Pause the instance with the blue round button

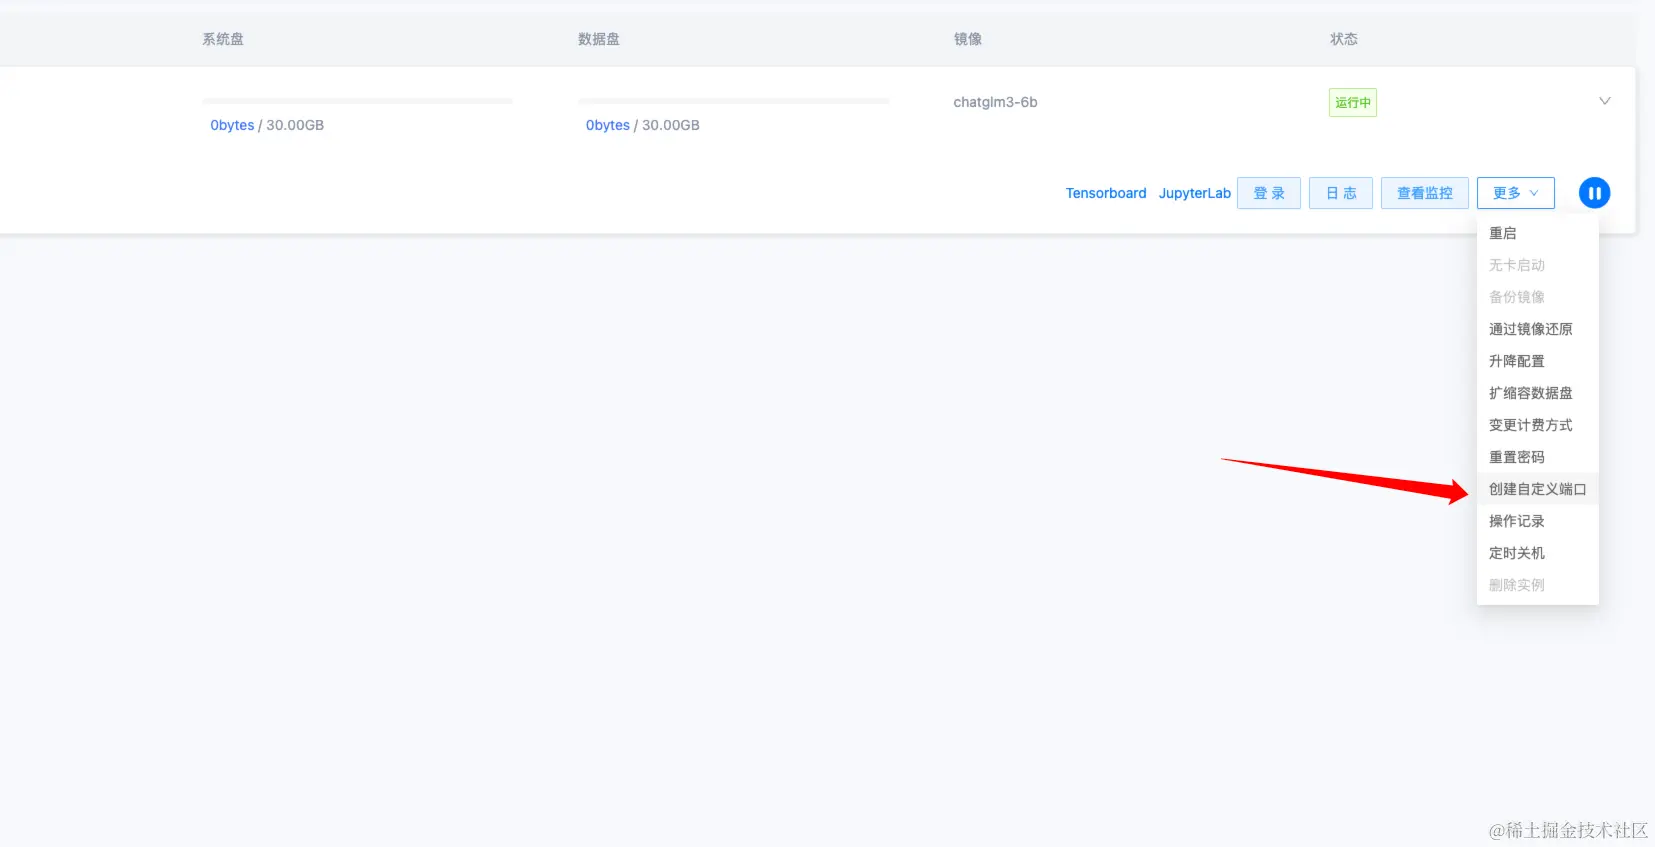pos(1594,193)
